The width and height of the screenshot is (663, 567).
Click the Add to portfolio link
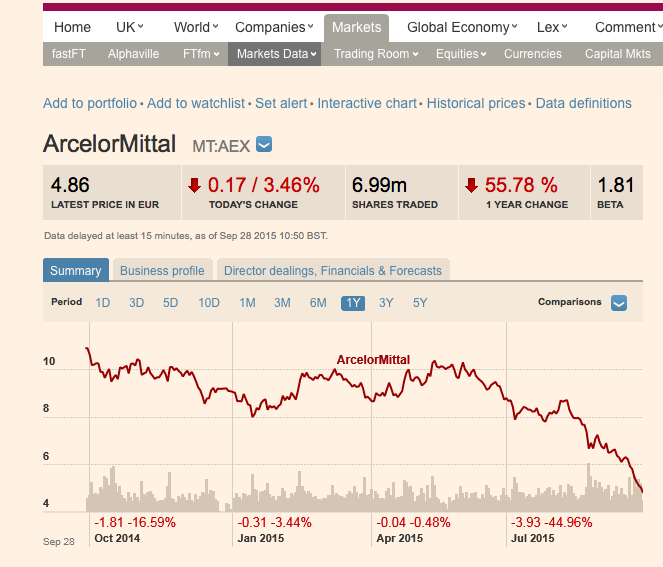click(x=91, y=103)
